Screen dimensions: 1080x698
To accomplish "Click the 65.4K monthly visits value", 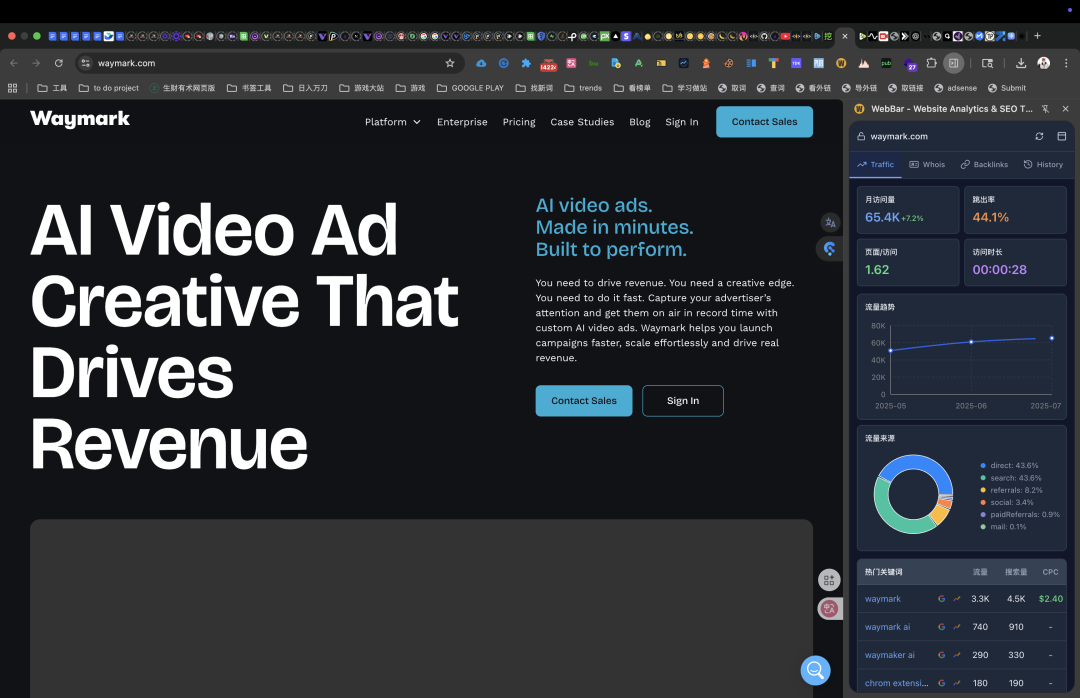I will click(882, 217).
